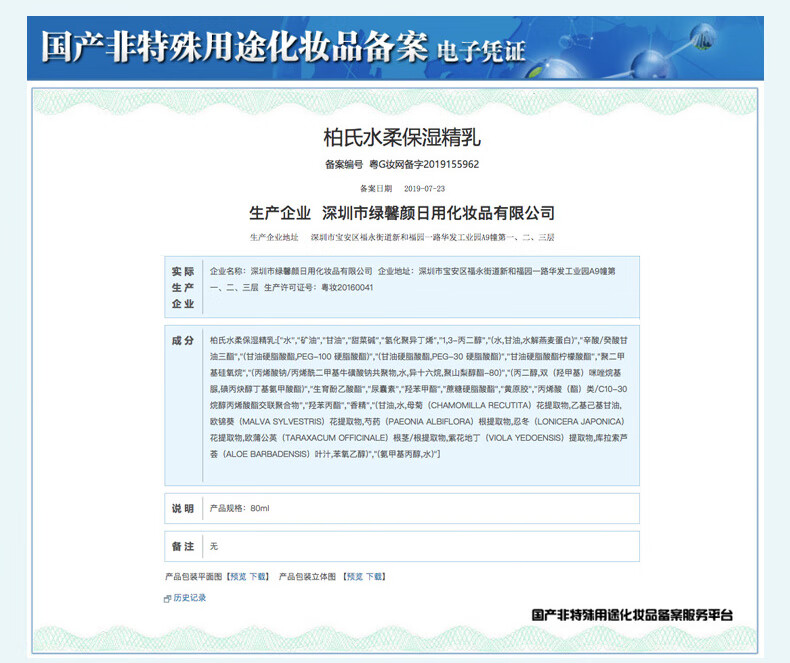Download the 产品包装立体图 file
This screenshot has width=790, height=663.
(x=375, y=577)
